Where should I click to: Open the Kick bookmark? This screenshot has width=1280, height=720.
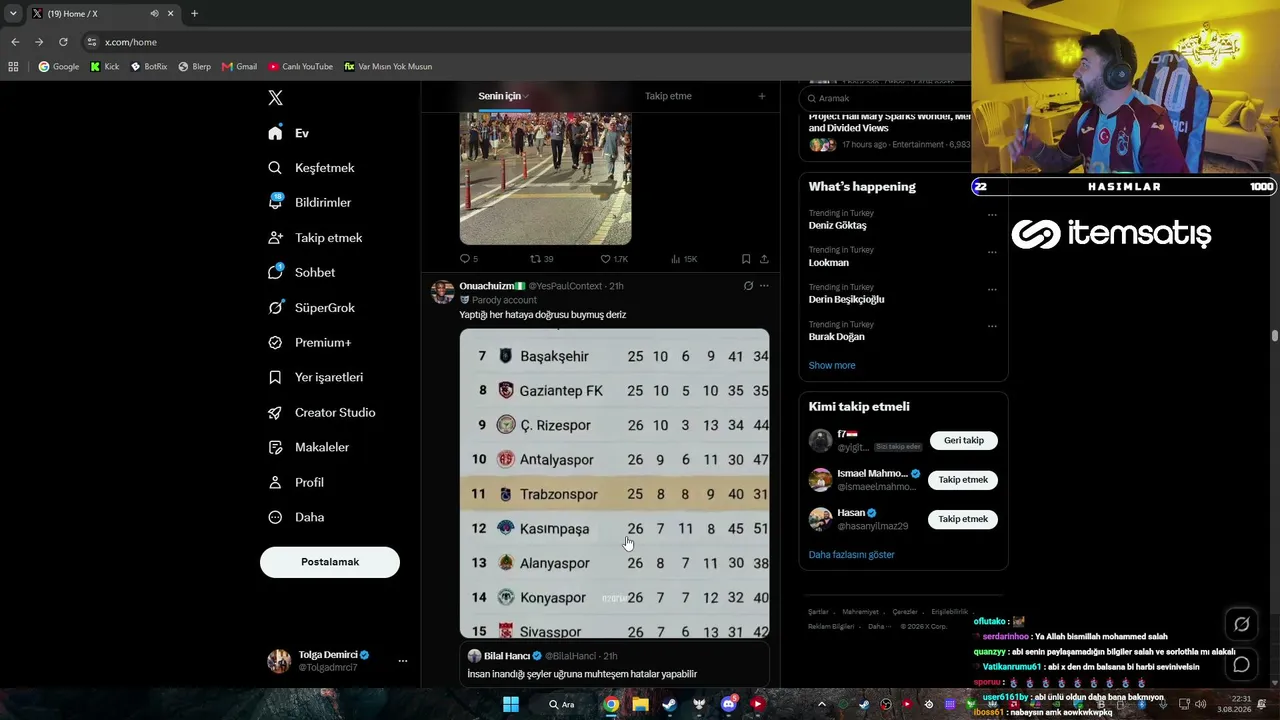tap(104, 67)
